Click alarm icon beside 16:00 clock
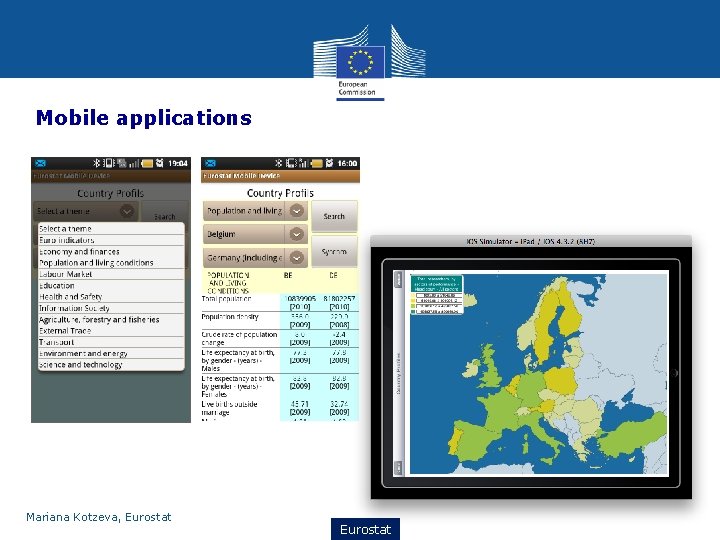The width and height of the screenshot is (720, 540). (x=329, y=163)
